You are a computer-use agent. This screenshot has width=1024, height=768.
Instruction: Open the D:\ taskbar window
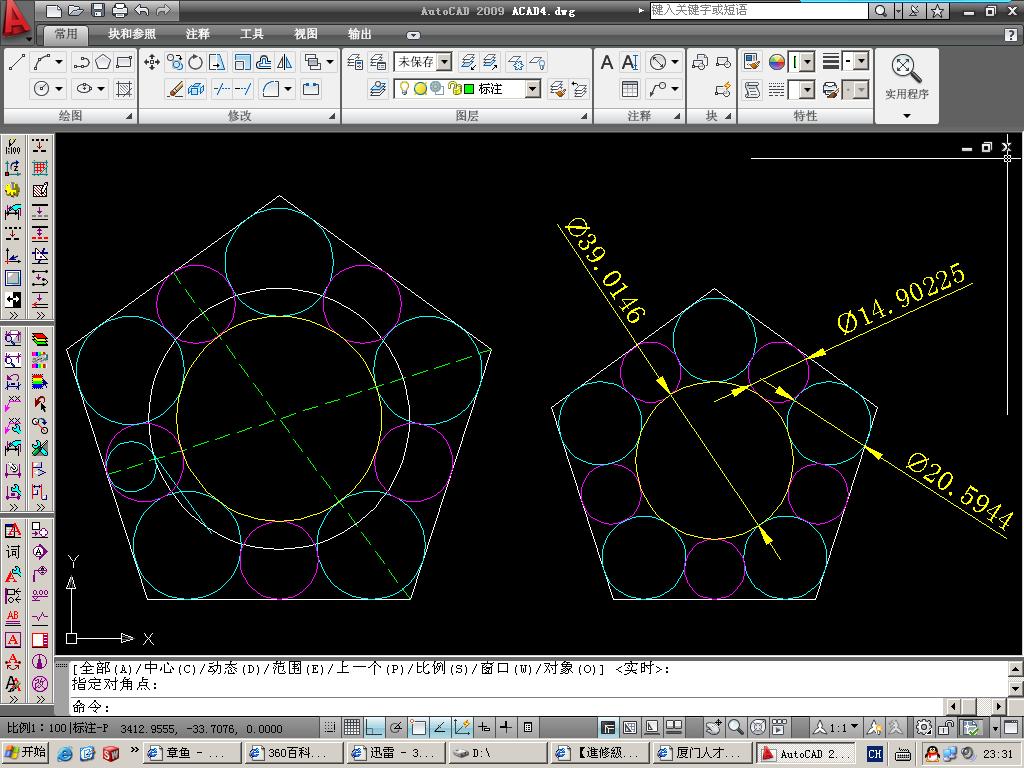[x=497, y=754]
